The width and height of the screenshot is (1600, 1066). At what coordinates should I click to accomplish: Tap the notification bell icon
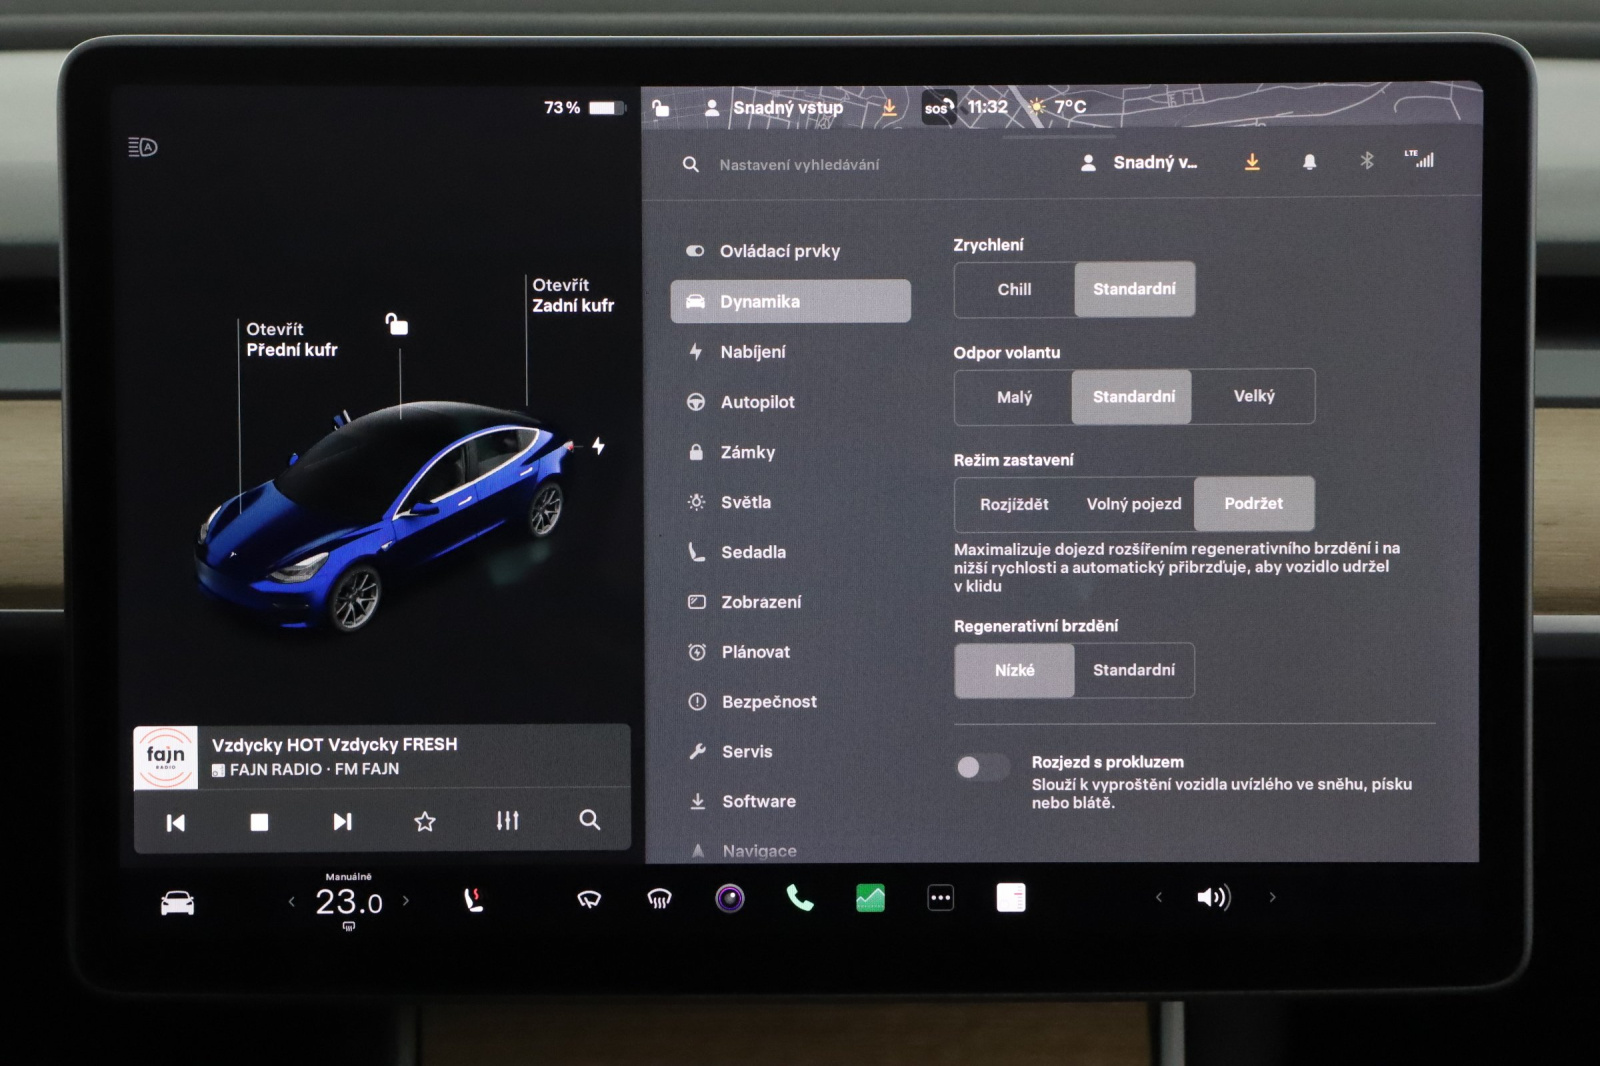(1309, 162)
